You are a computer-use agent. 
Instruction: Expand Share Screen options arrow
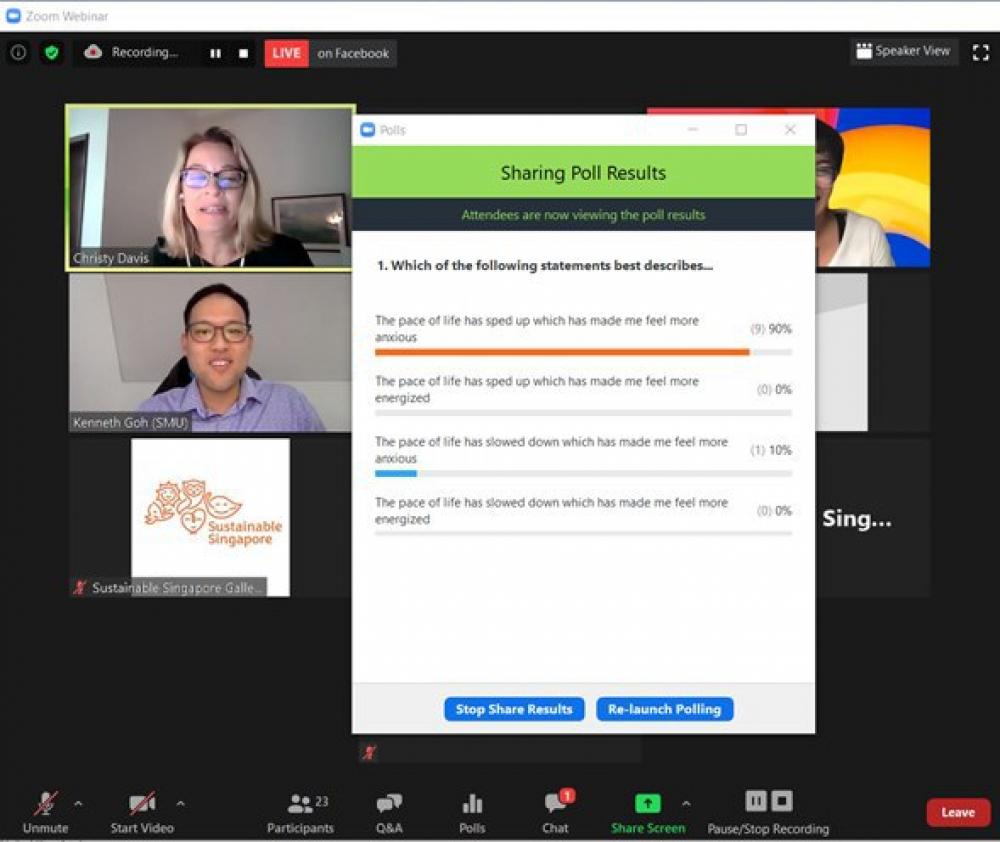pos(686,804)
